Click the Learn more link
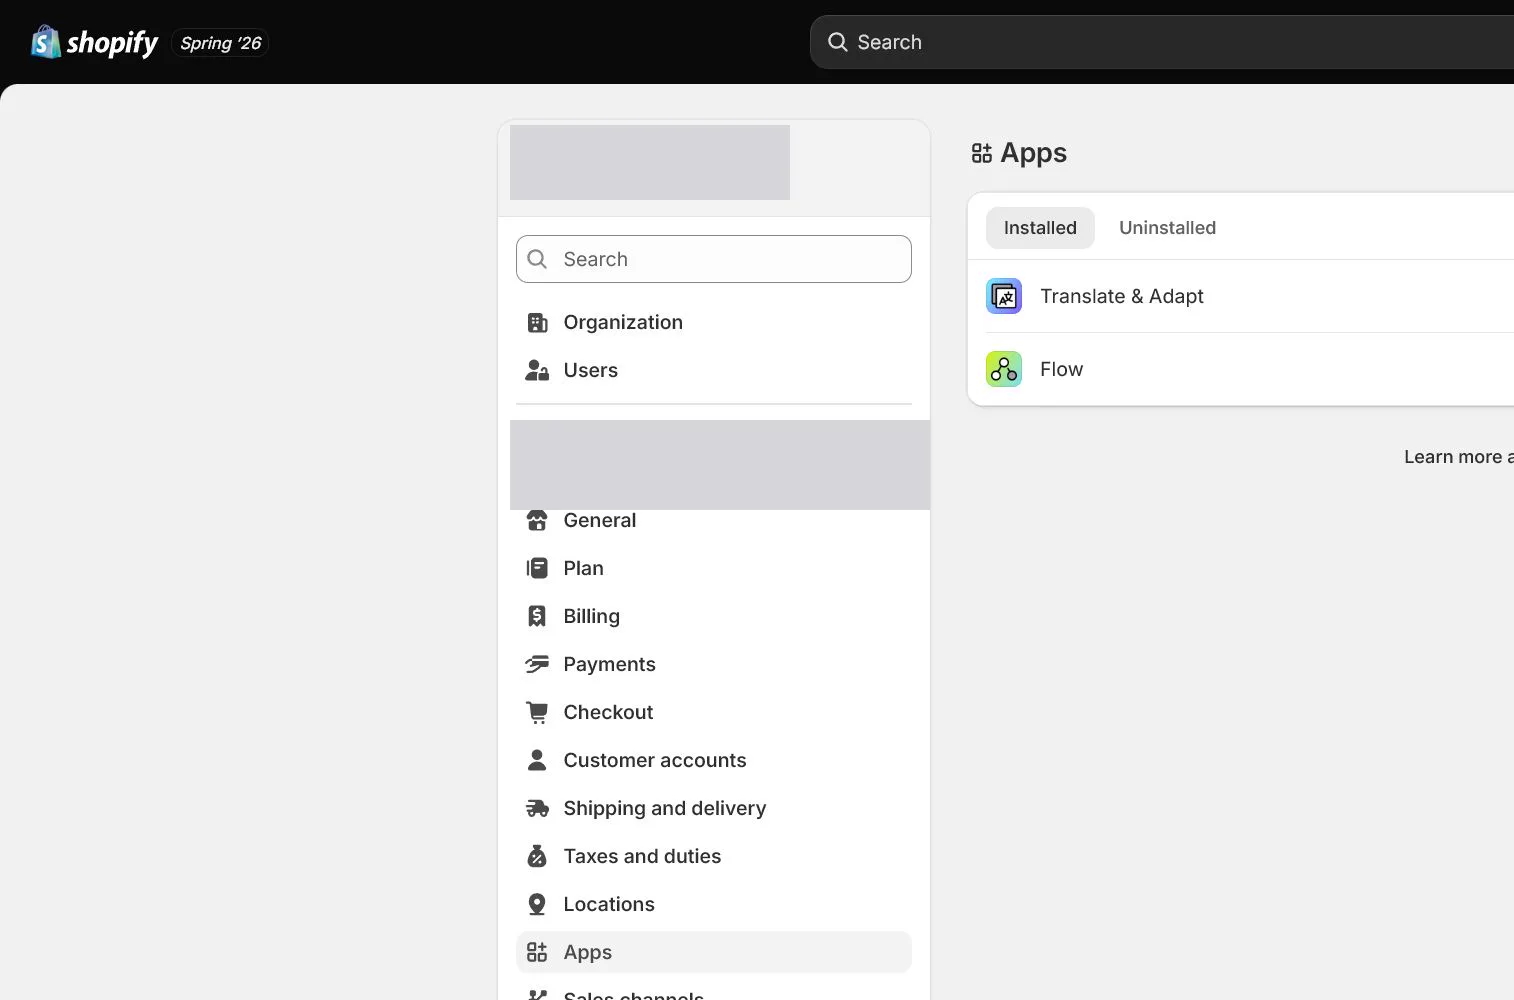 point(1458,457)
